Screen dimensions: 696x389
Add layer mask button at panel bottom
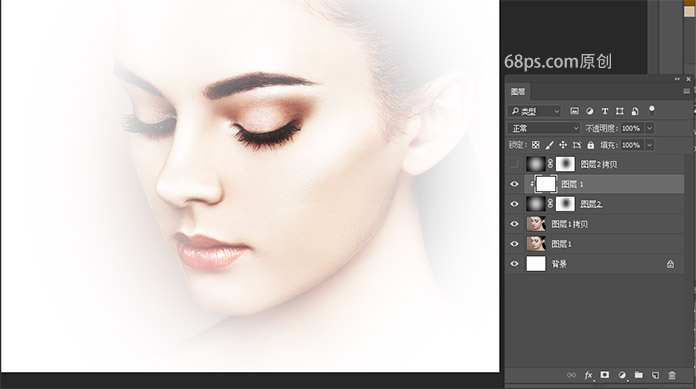pyautogui.click(x=605, y=375)
